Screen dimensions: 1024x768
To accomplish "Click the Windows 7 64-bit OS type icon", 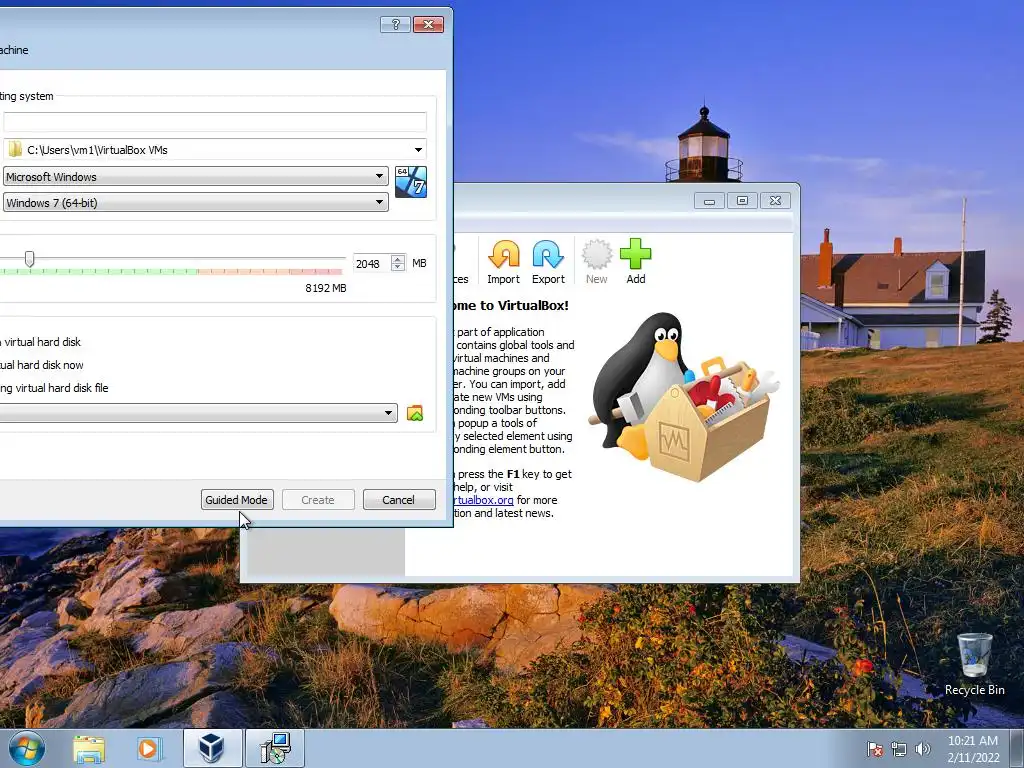I will (411, 182).
